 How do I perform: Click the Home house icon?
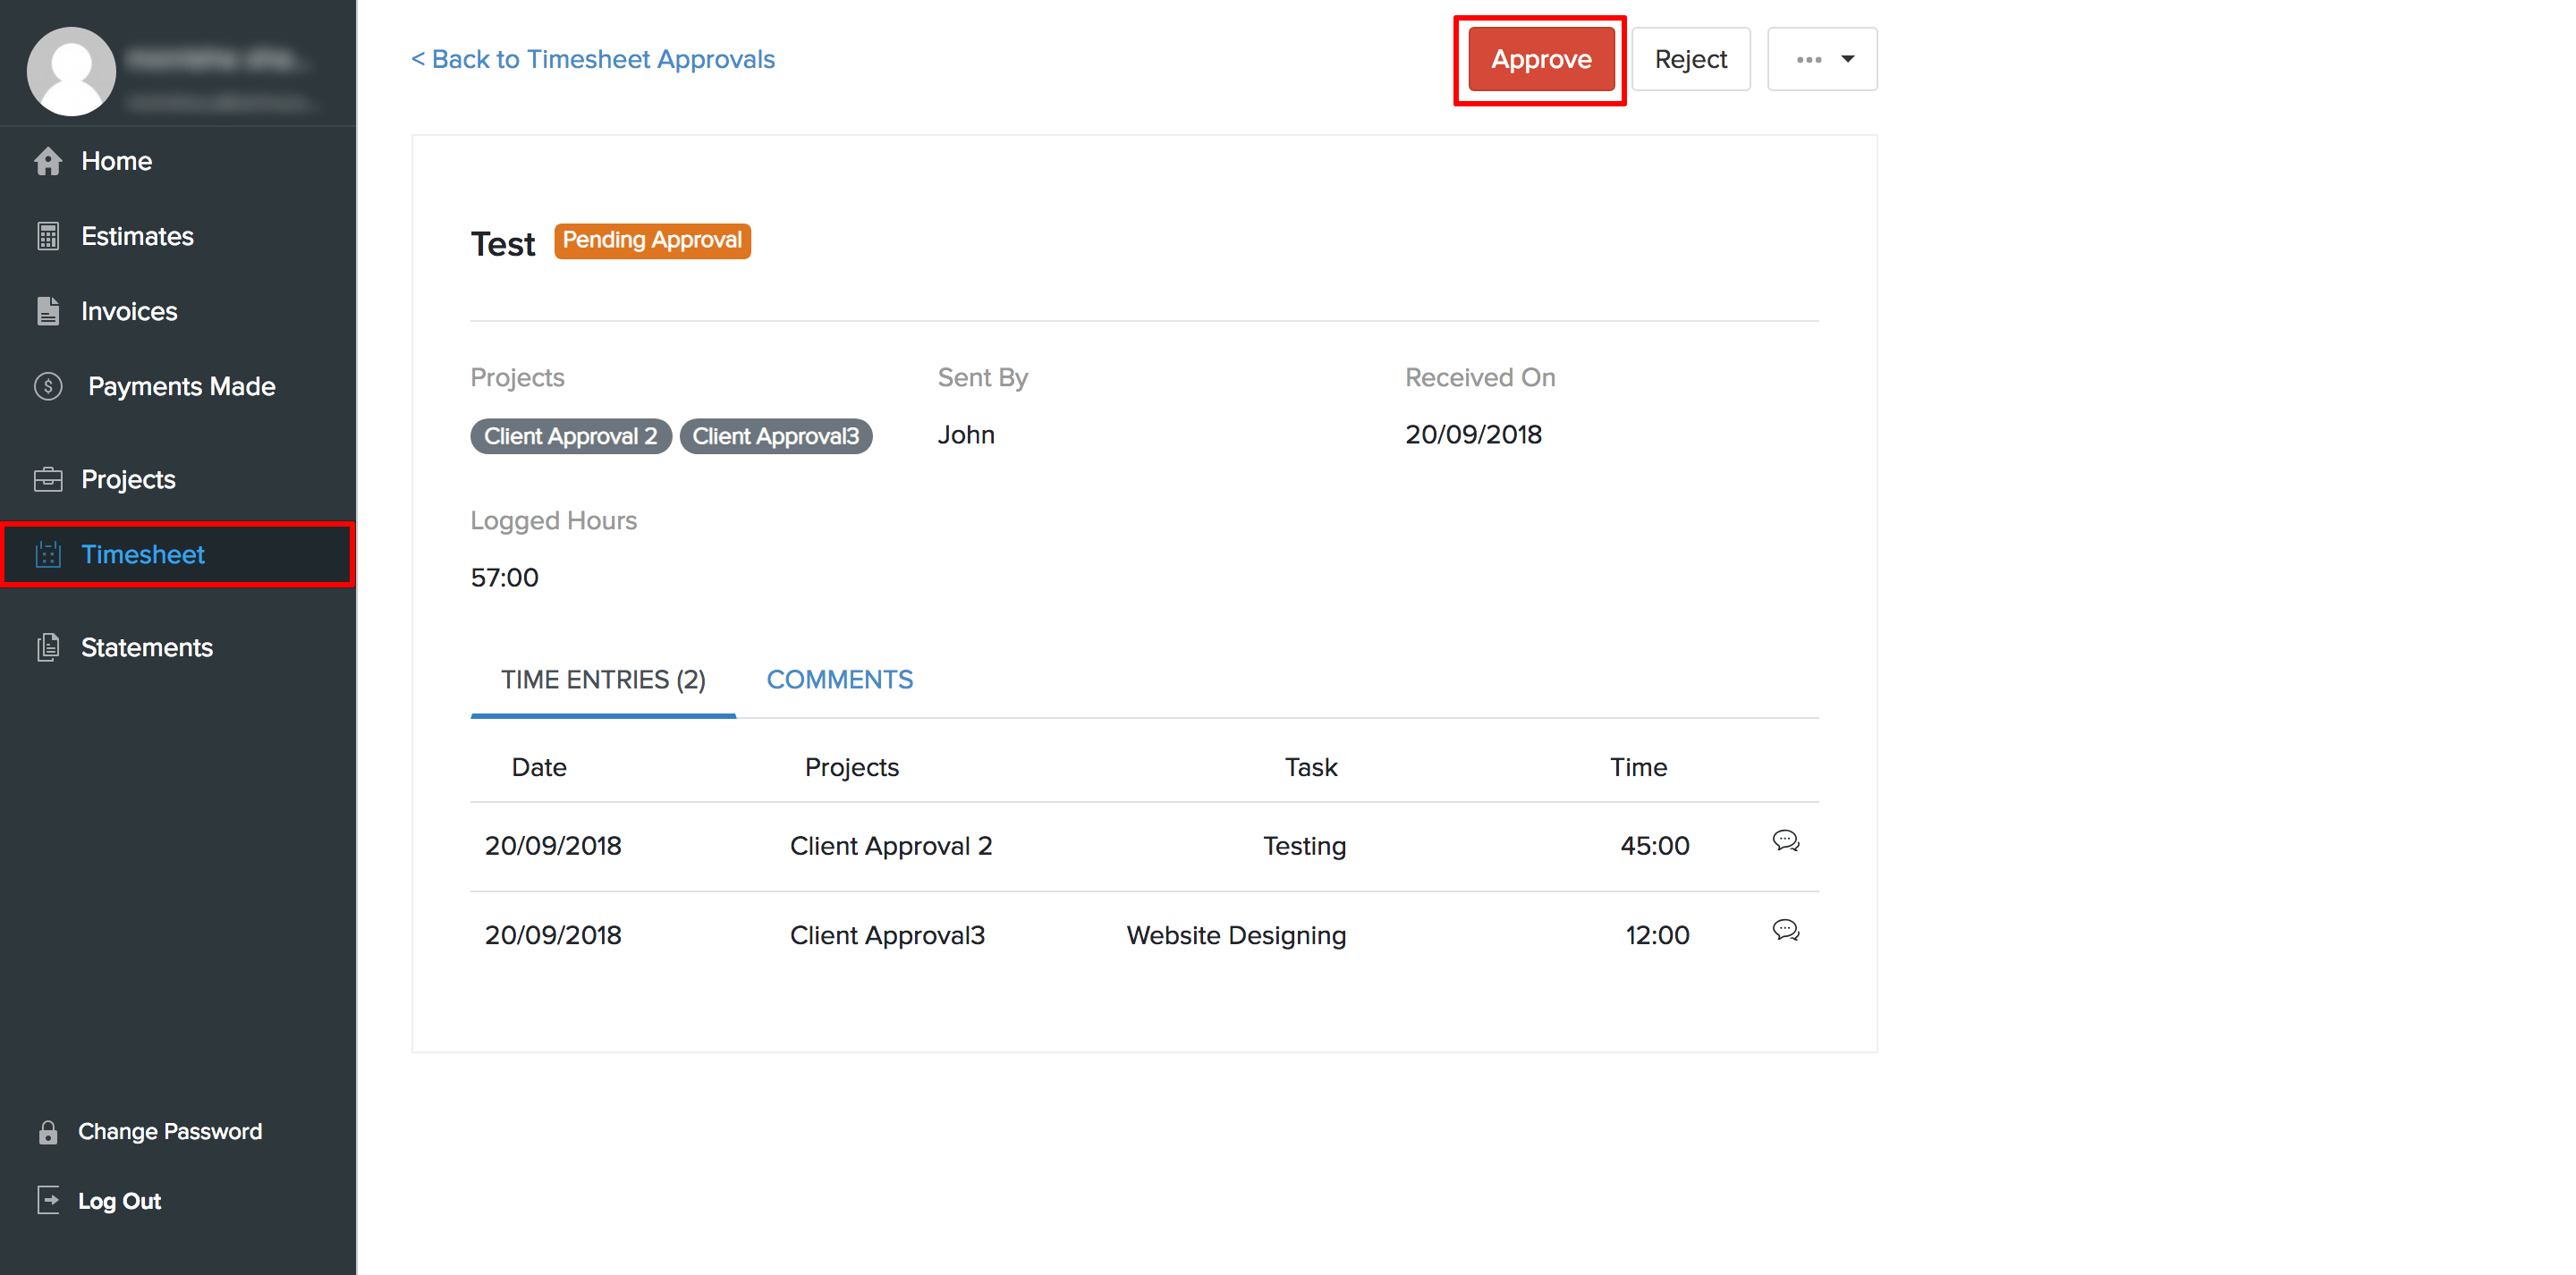(48, 161)
